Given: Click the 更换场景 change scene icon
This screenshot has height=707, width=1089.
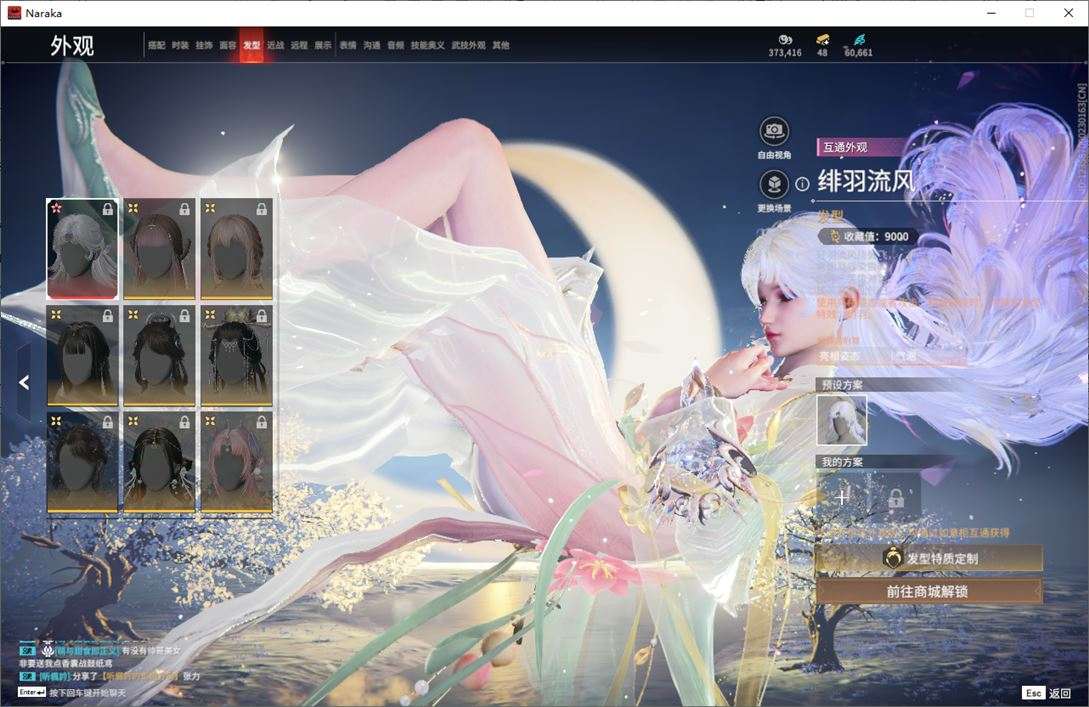Looking at the screenshot, I should tap(774, 185).
